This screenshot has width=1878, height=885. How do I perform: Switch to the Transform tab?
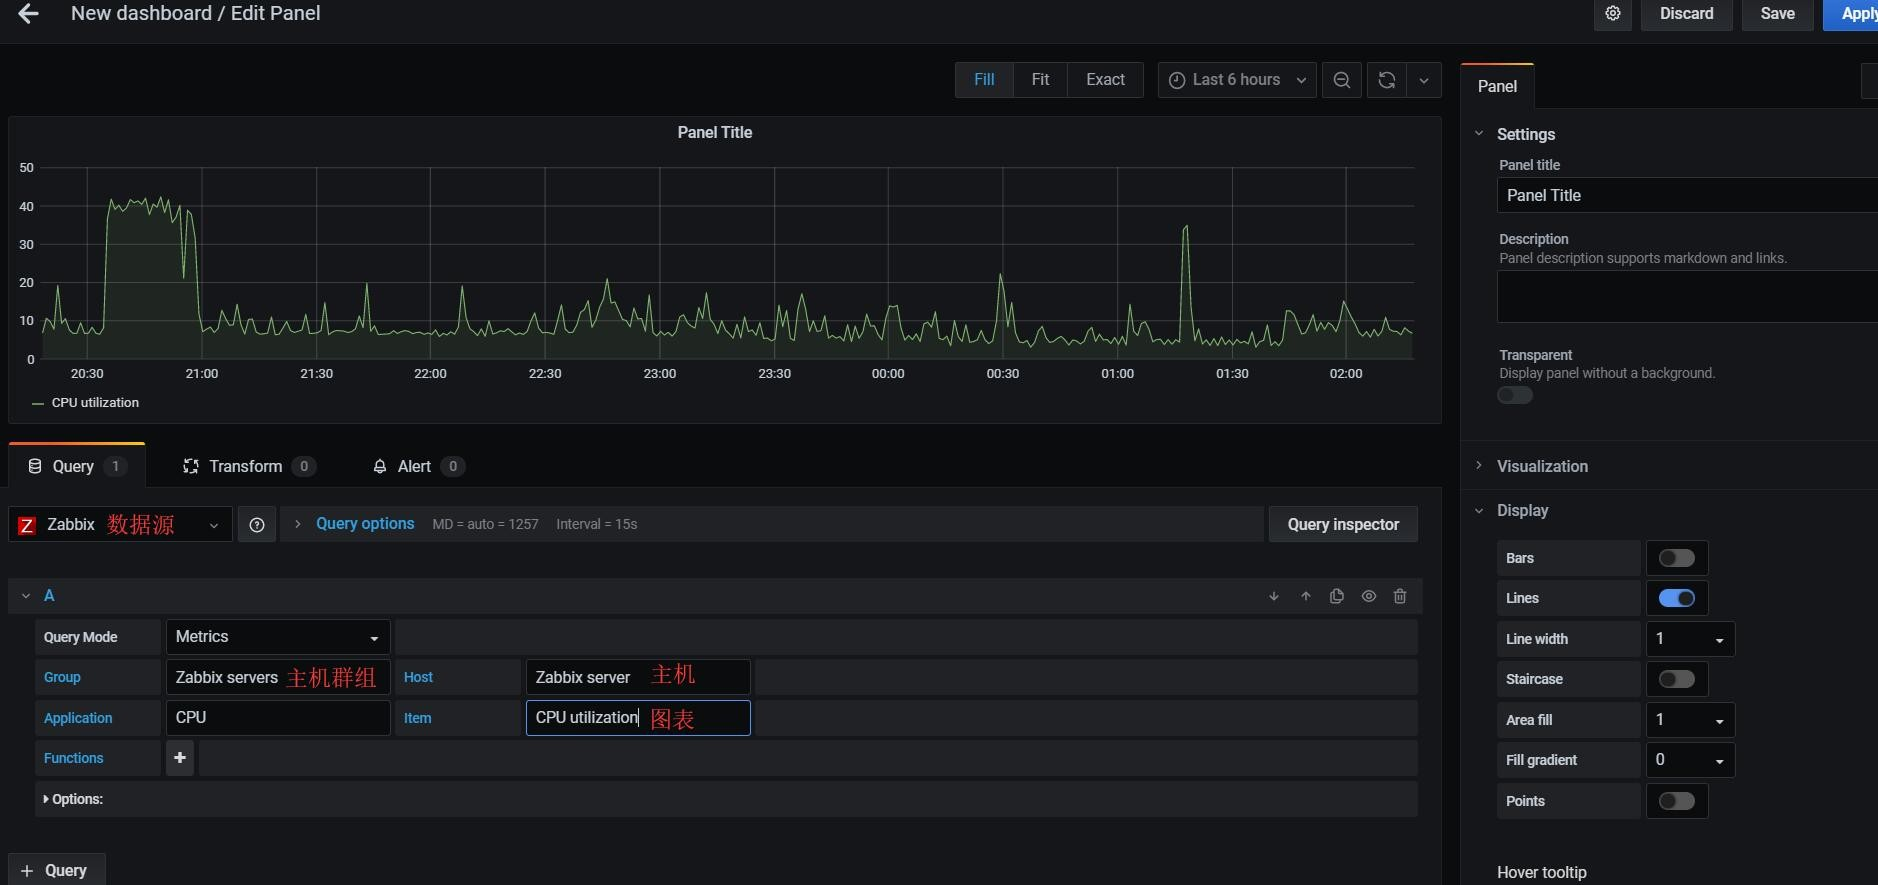[x=248, y=466]
